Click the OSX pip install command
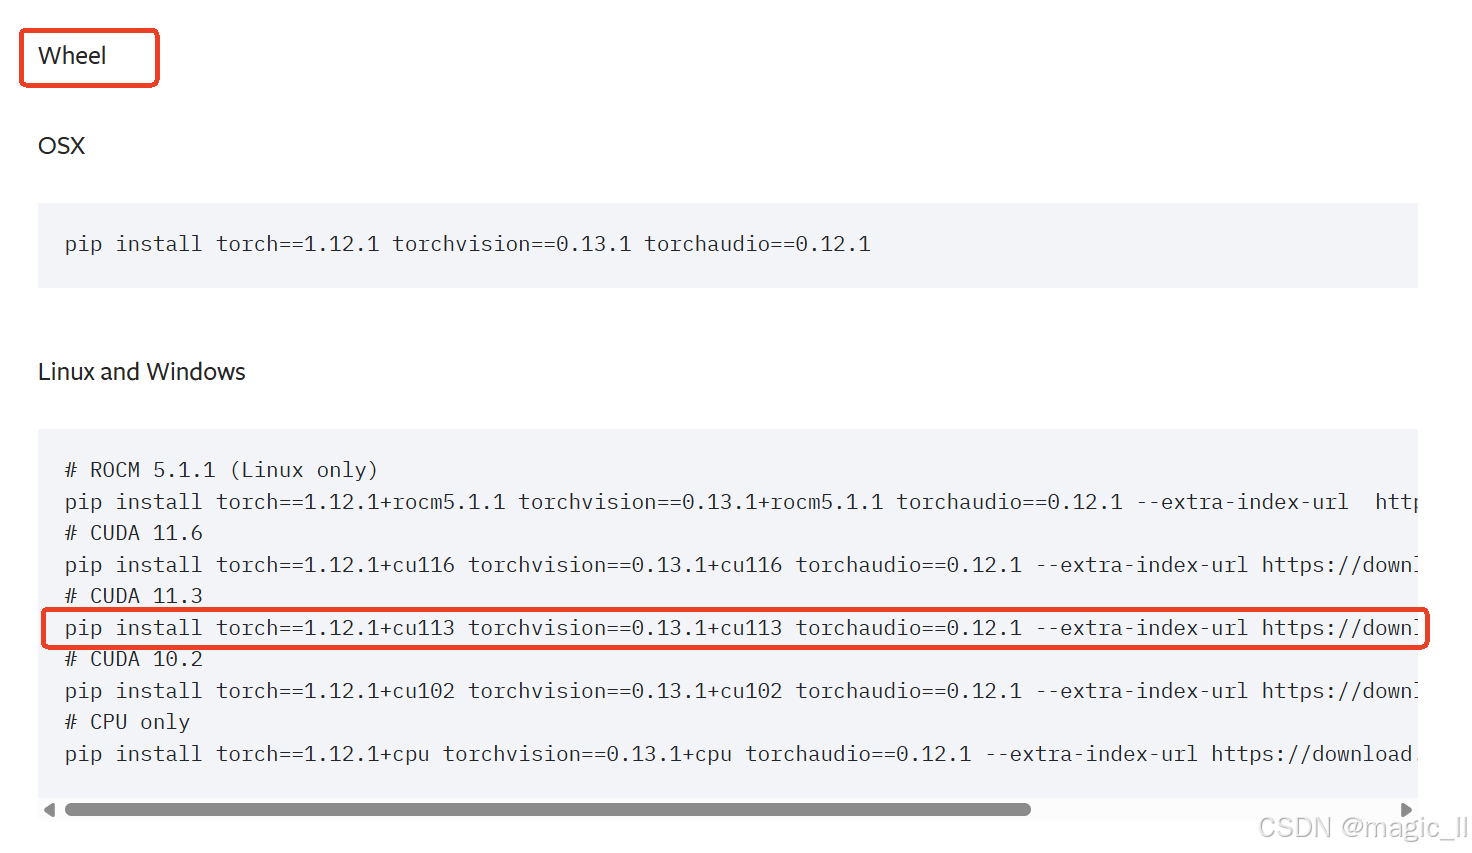The height and width of the screenshot is (853, 1472). pos(468,244)
